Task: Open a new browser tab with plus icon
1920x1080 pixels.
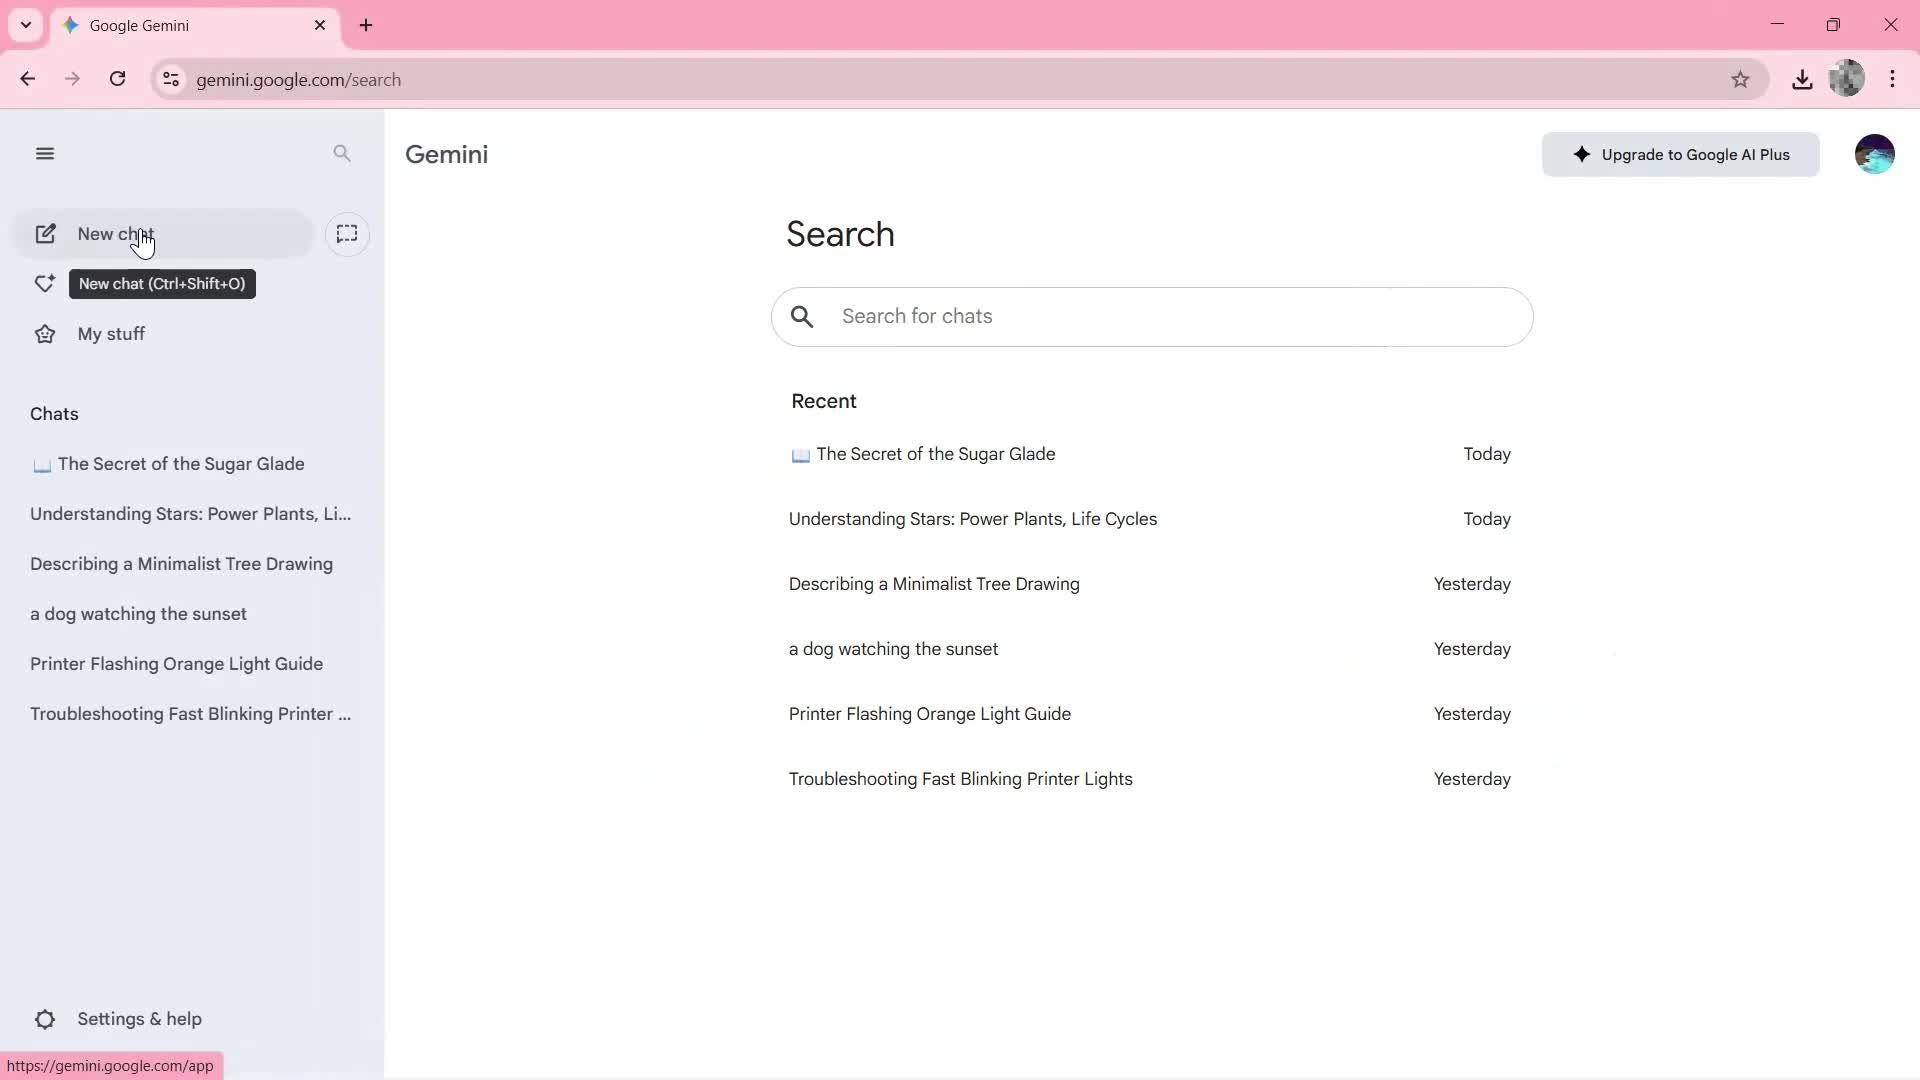Action: coord(366,25)
